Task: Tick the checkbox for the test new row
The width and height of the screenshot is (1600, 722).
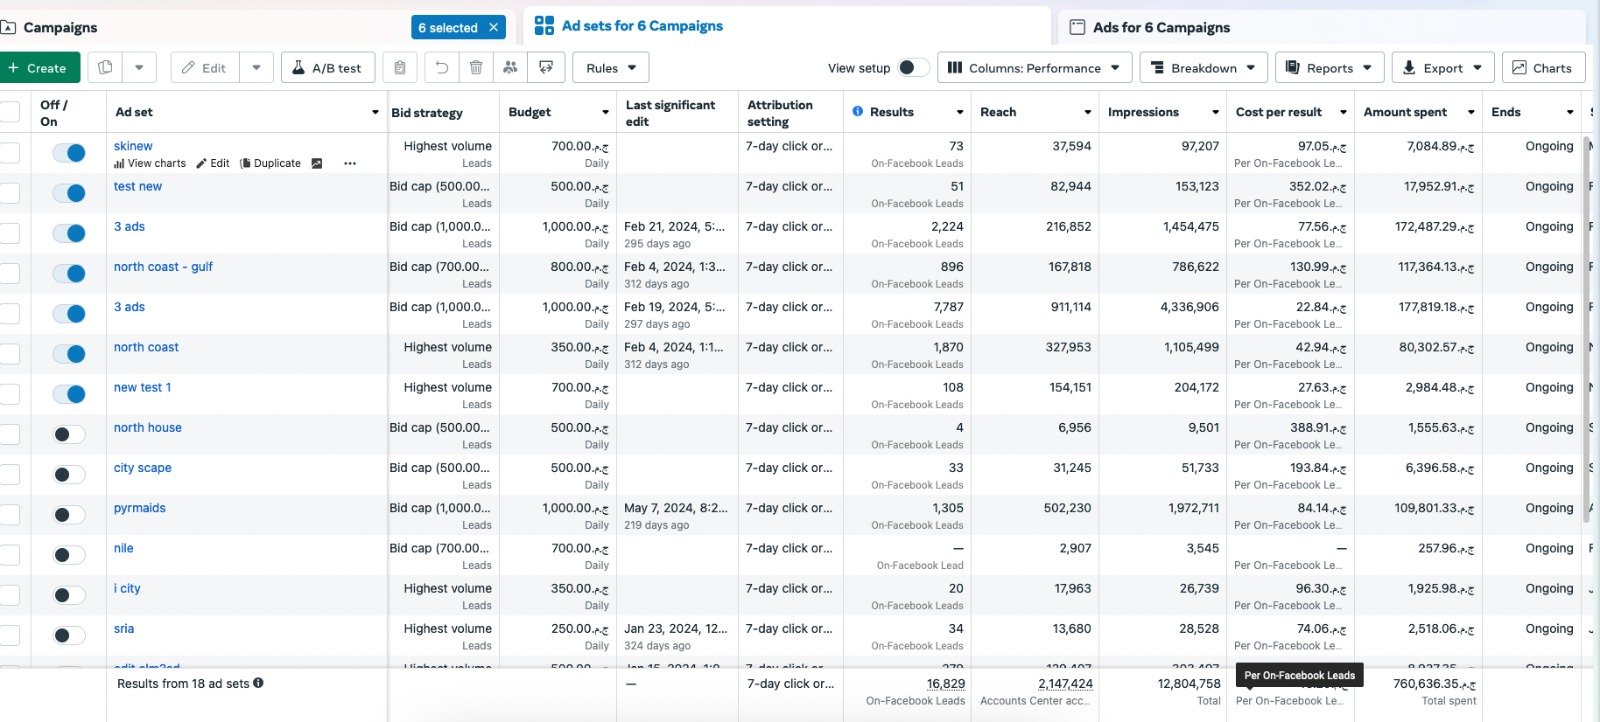Action: click(10, 193)
